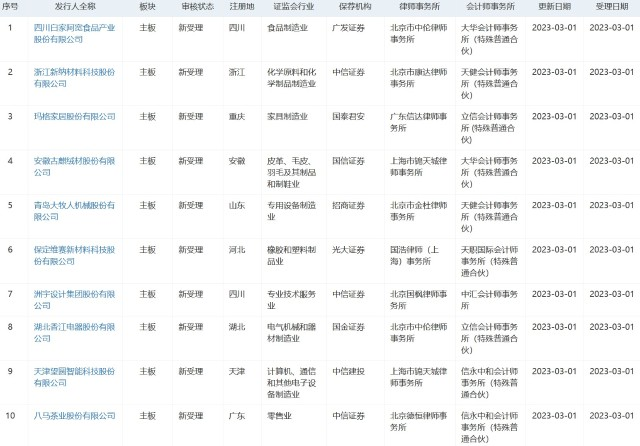The width and height of the screenshot is (640, 446).
Task: Select the 家具制造业 industry cell
Action: point(287,116)
